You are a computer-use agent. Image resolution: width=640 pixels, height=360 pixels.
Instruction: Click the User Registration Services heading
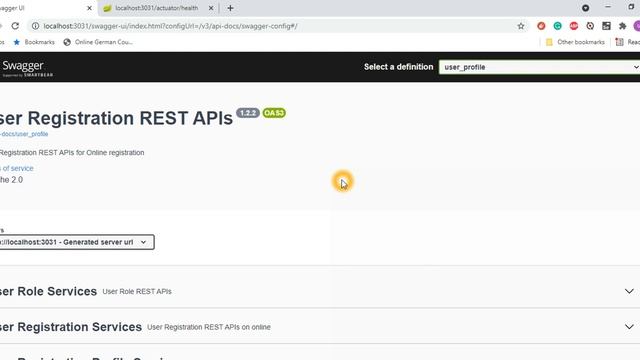coord(71,327)
